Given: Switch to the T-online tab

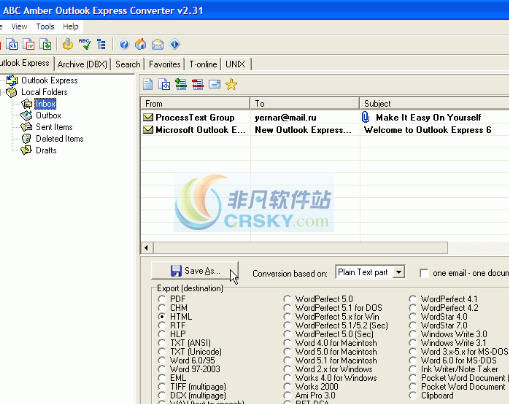Looking at the screenshot, I should 203,64.
